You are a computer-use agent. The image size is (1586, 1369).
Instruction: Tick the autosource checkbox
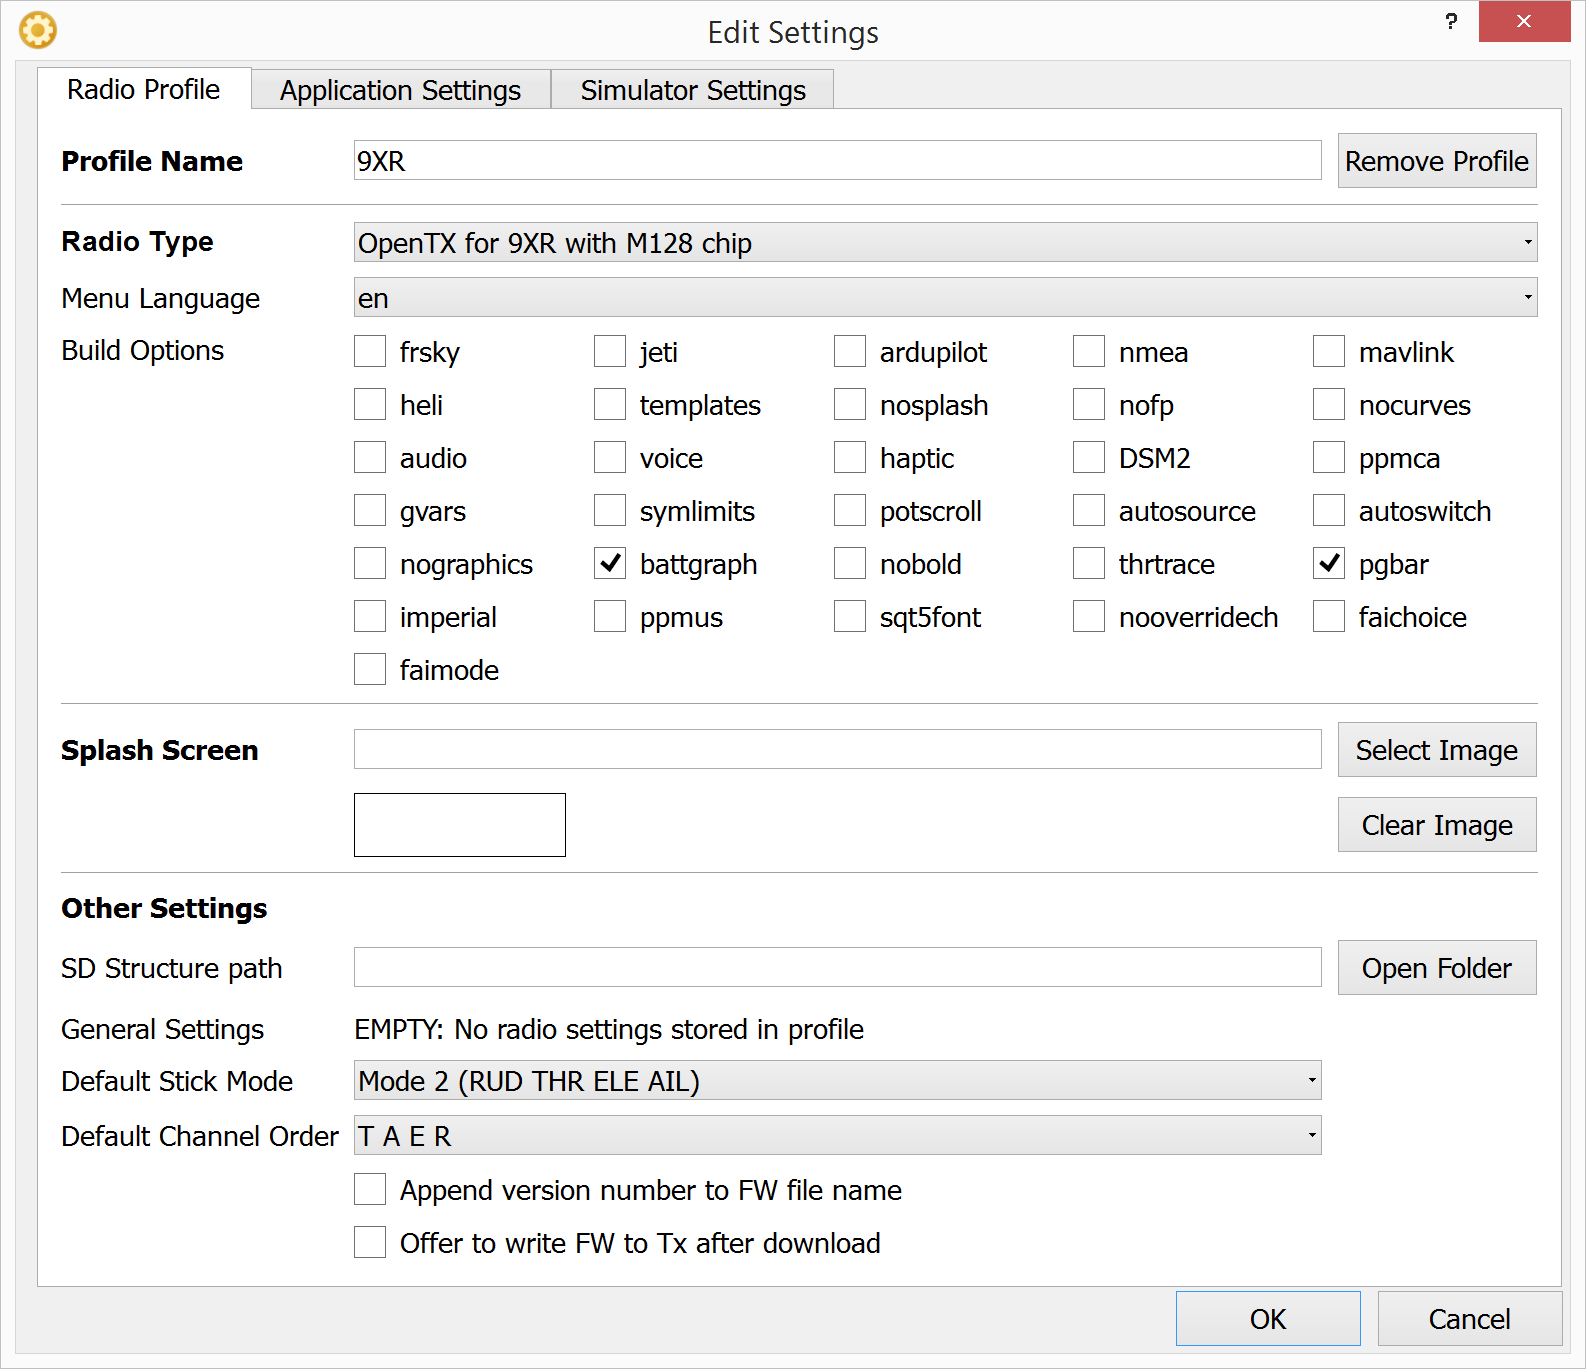coord(1089,510)
